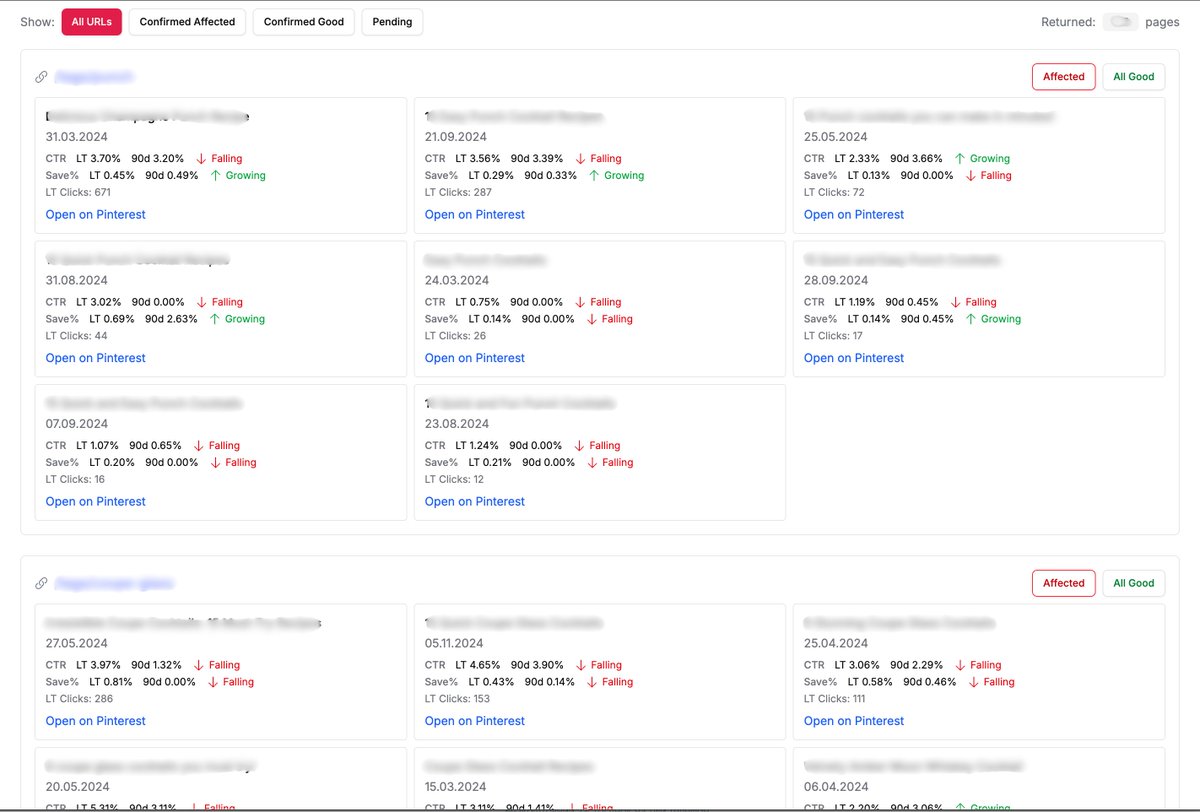The image size is (1200, 812).
Task: Click the date 20.05.2024
Action: (x=77, y=787)
